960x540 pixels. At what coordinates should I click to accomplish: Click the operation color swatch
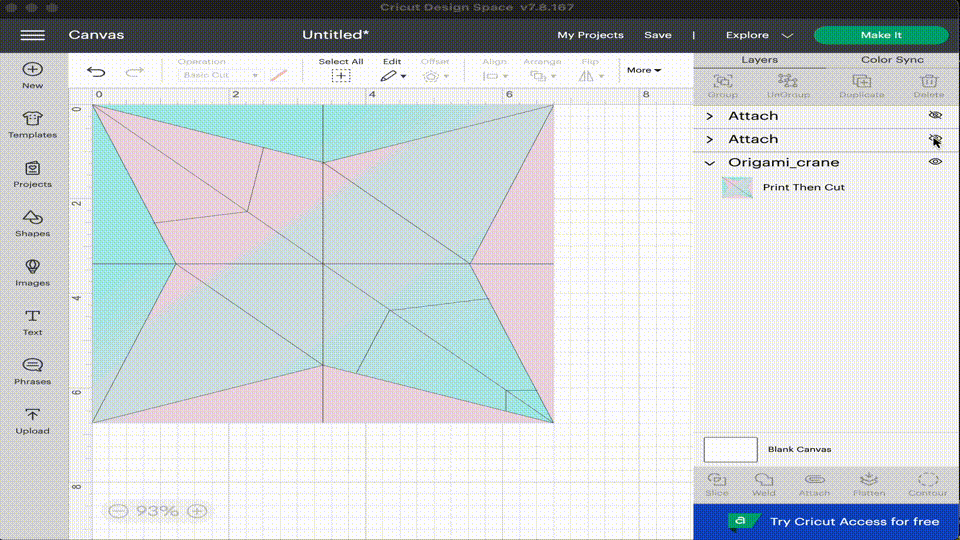click(x=279, y=75)
